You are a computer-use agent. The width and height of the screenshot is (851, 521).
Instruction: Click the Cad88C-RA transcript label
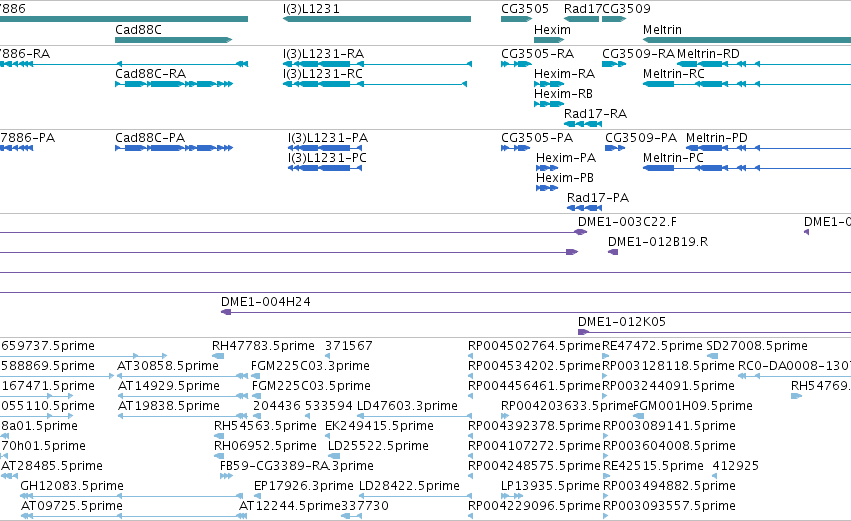[x=150, y=74]
